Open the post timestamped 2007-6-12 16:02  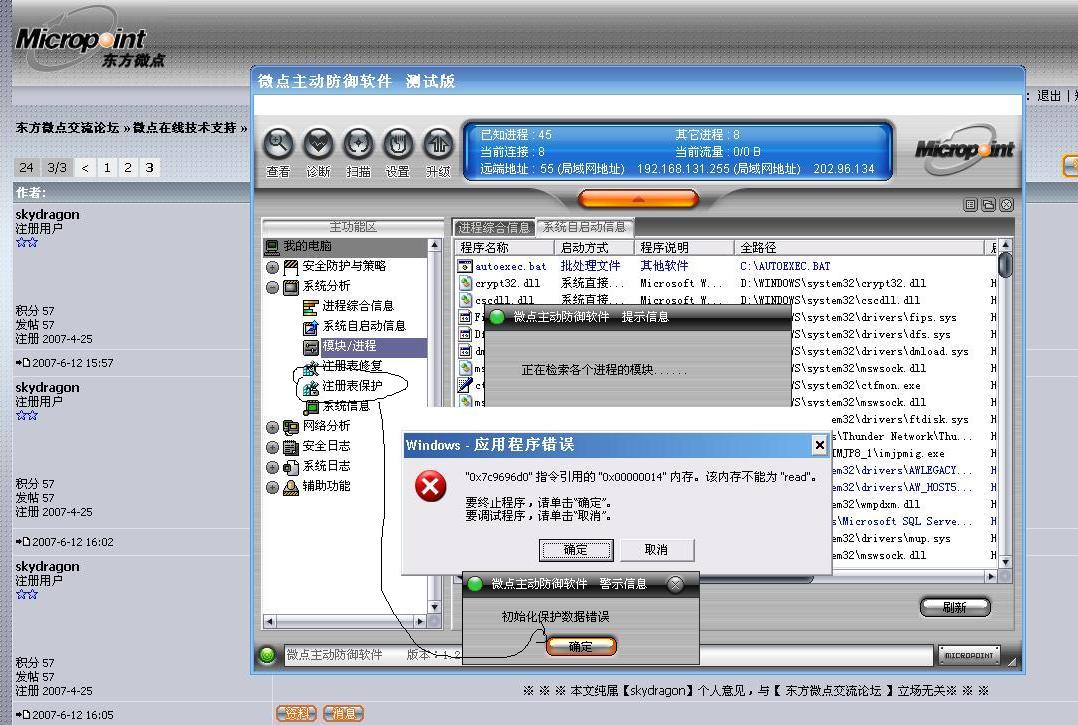72,542
